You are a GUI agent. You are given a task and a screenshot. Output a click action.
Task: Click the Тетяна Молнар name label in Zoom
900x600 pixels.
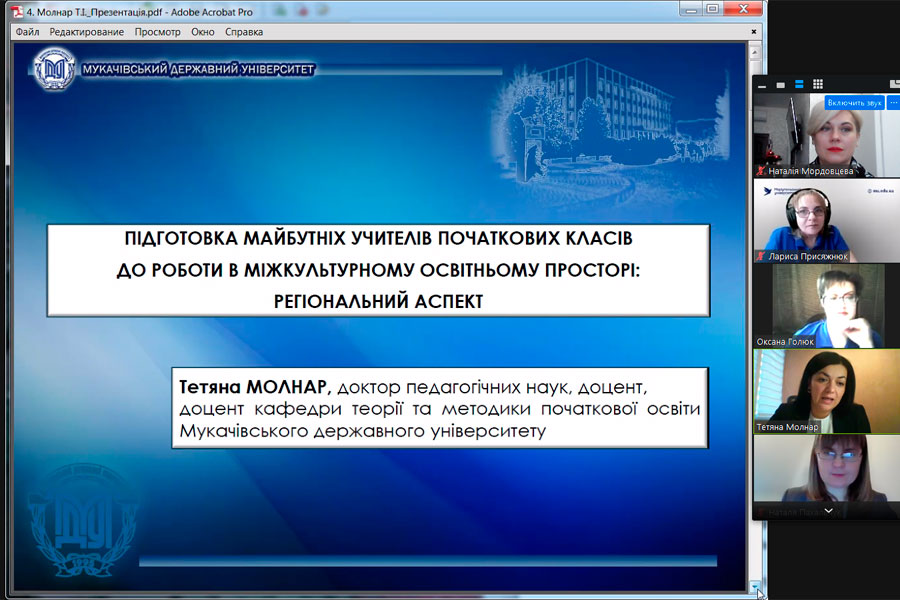(x=787, y=427)
